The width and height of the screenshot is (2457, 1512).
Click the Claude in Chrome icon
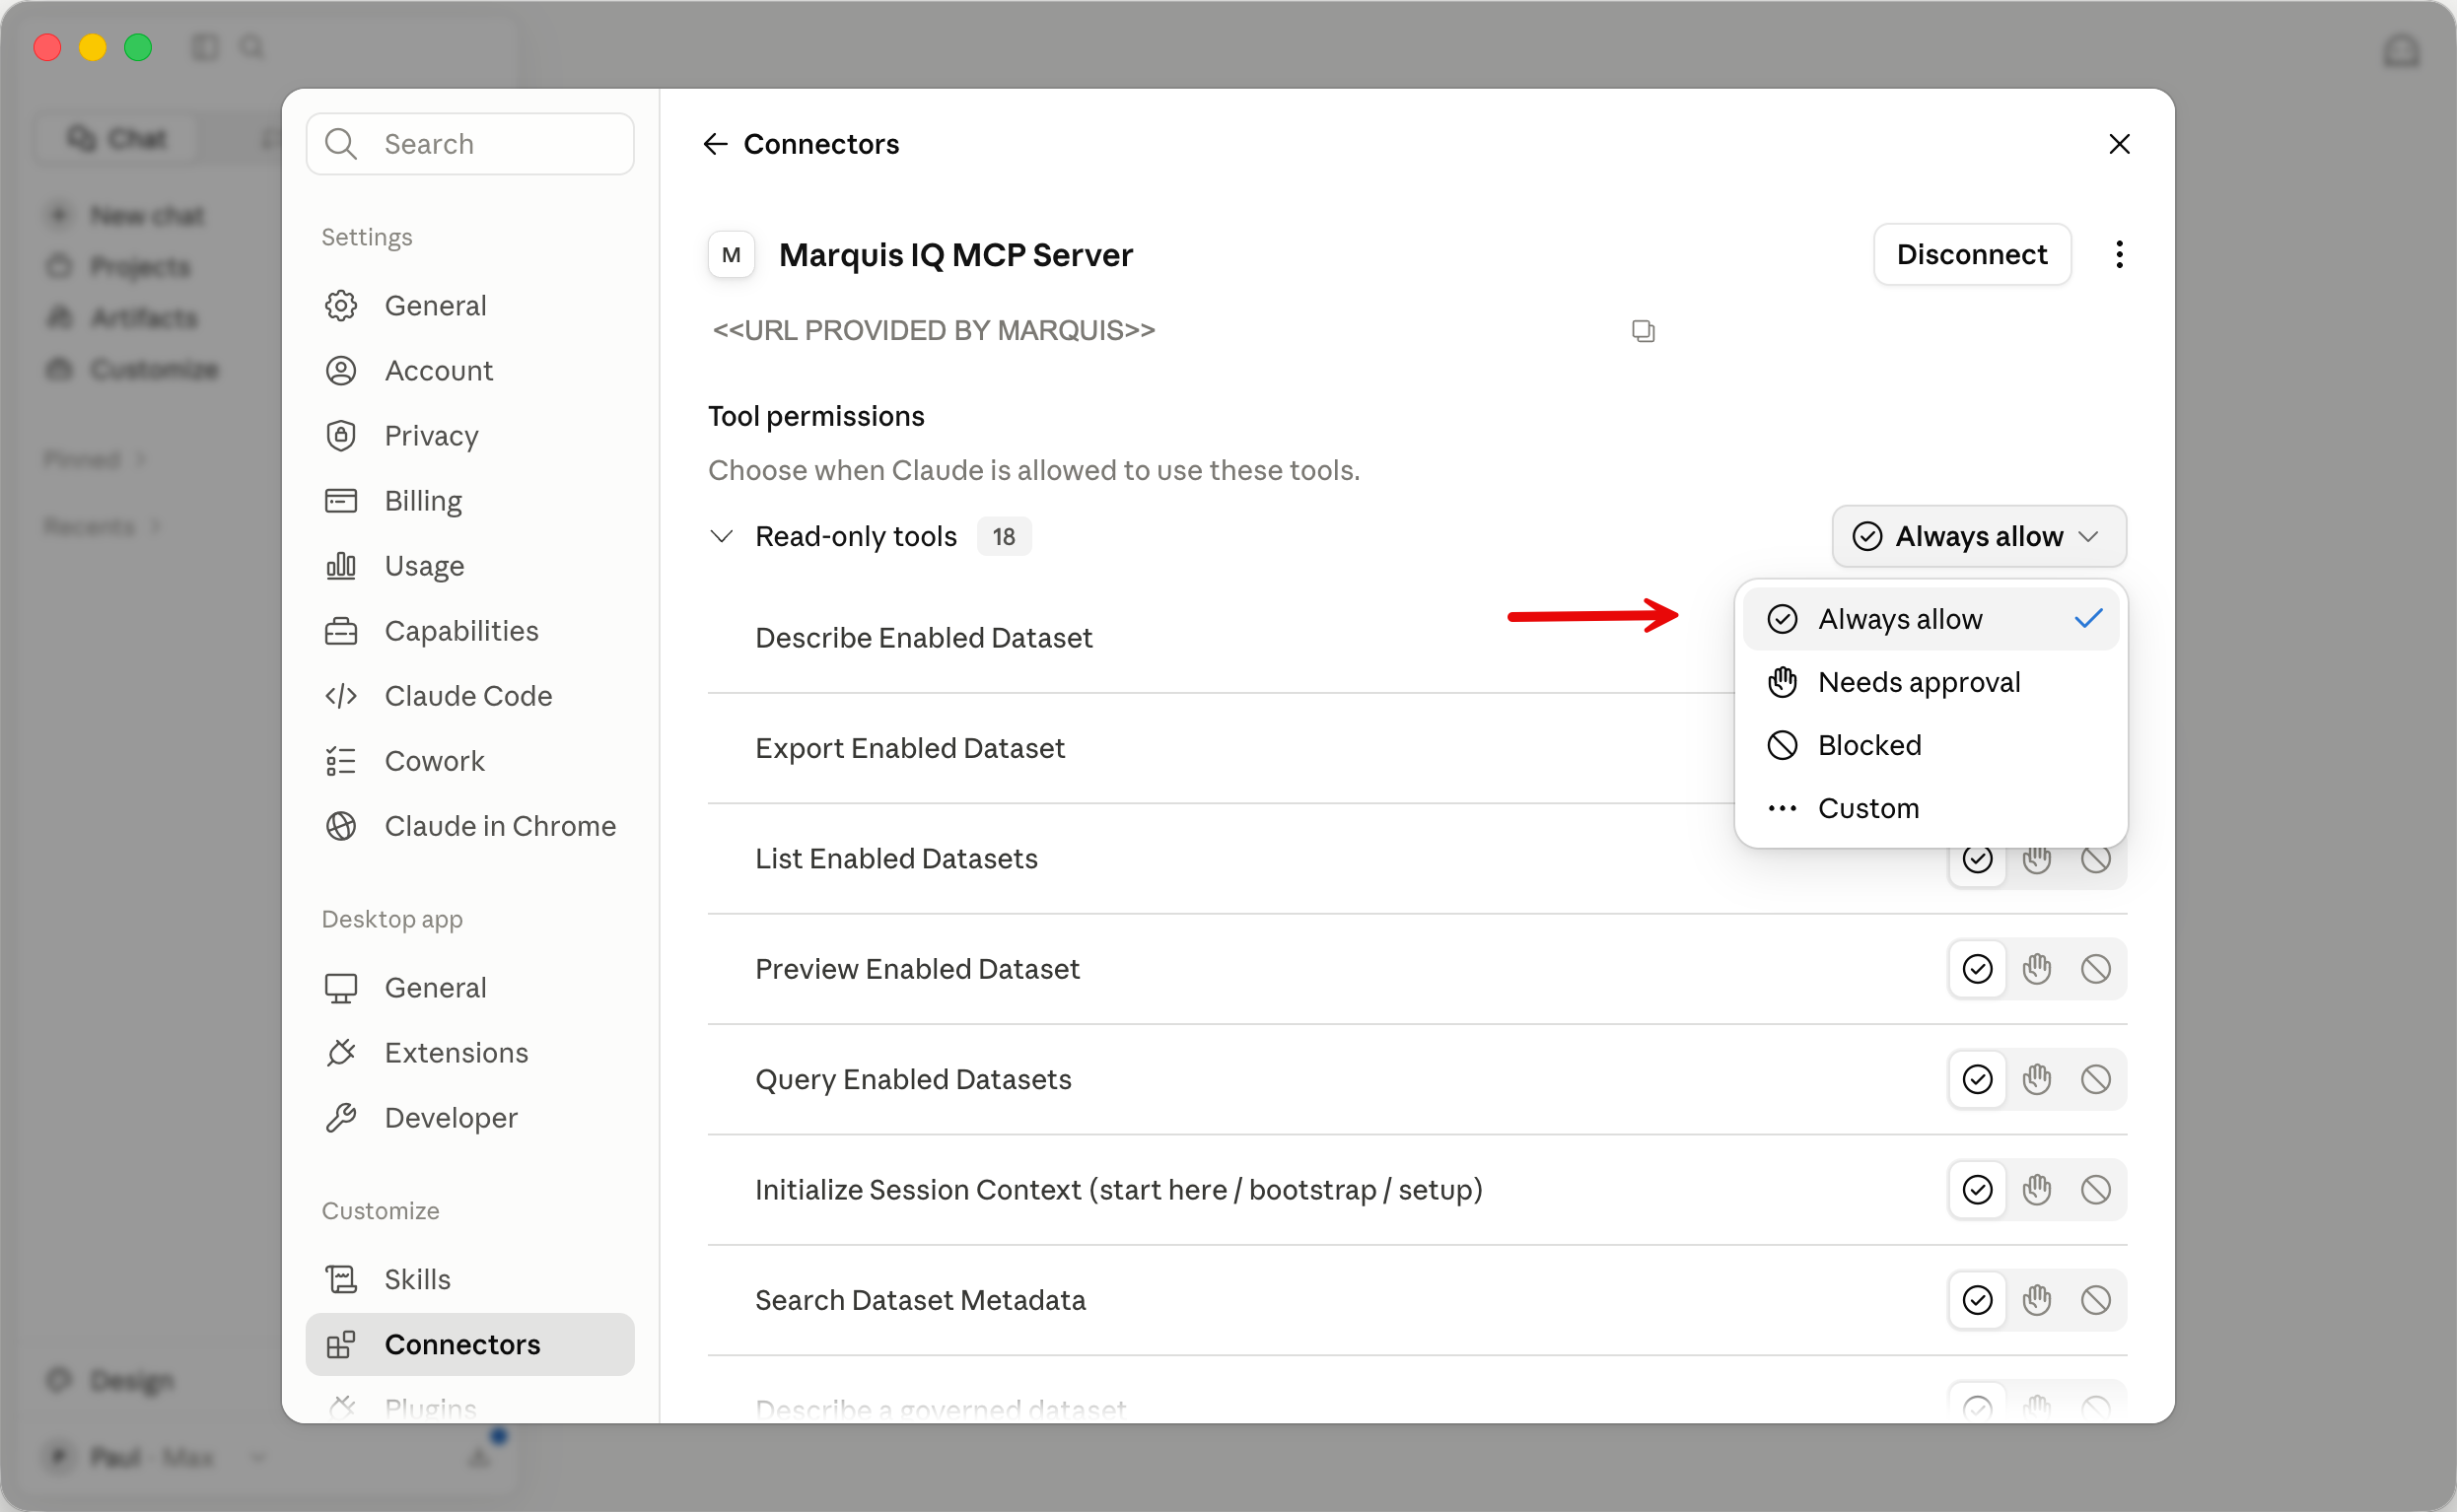tap(341, 826)
